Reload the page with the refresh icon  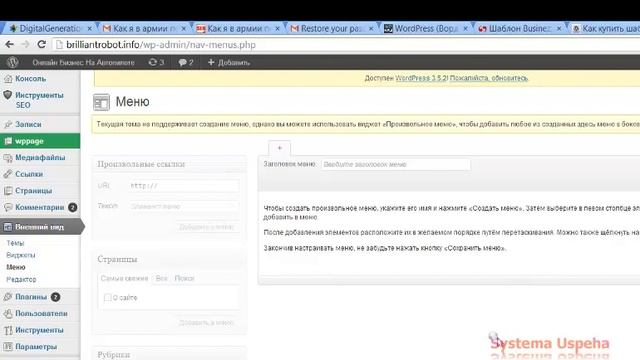[42, 44]
